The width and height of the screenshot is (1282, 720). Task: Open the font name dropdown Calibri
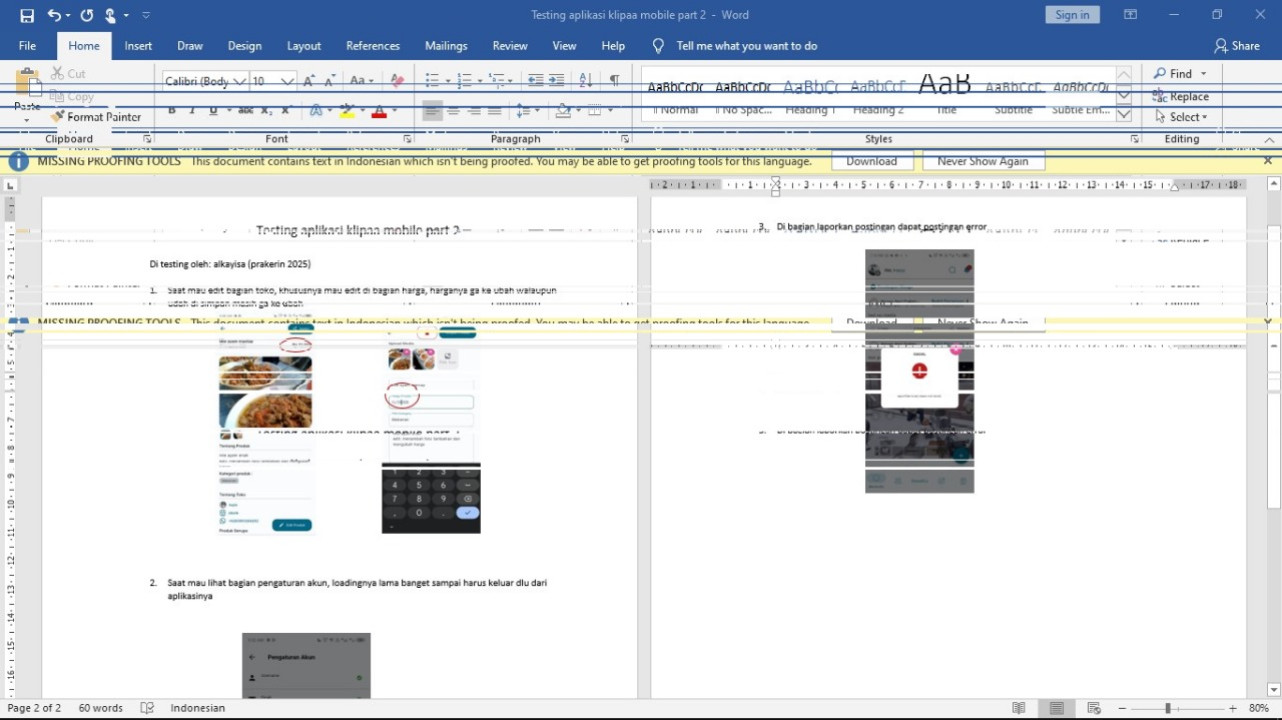(x=238, y=81)
